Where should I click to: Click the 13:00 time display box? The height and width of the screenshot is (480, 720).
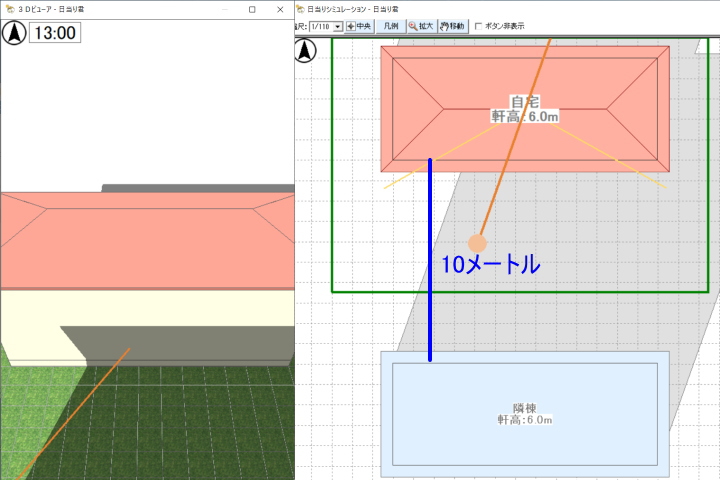54,33
